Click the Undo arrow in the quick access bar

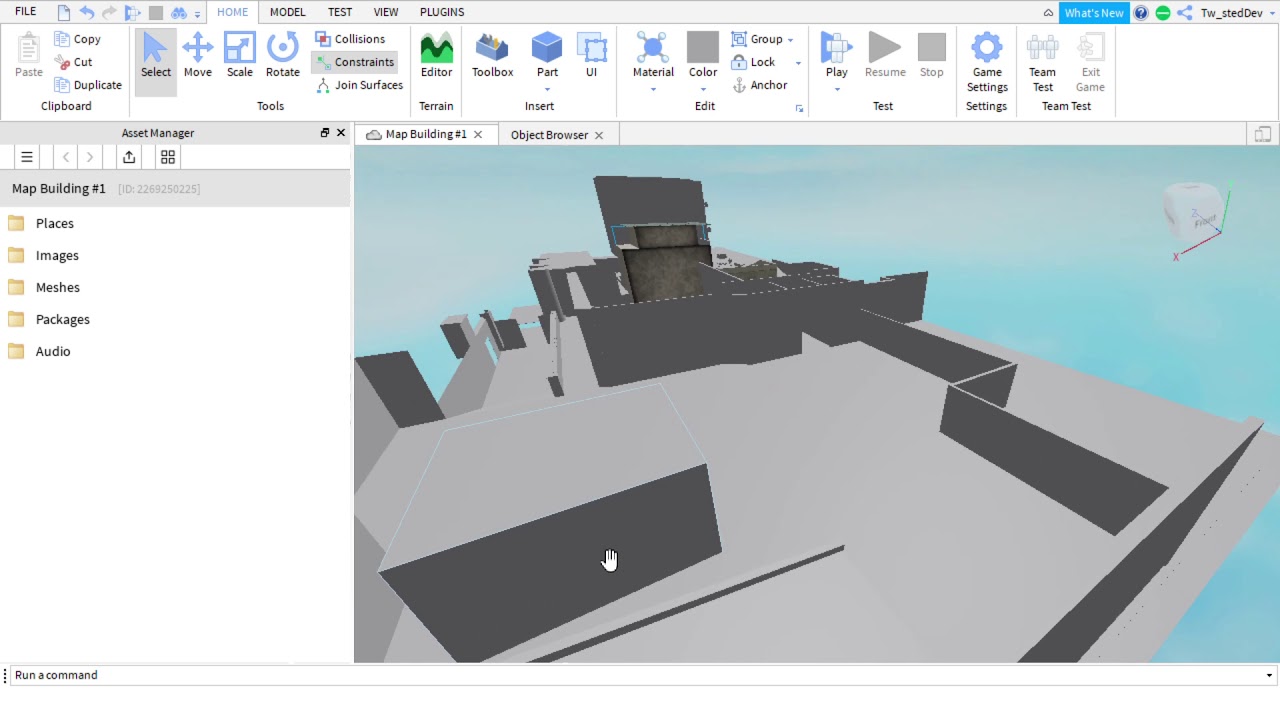coord(87,13)
